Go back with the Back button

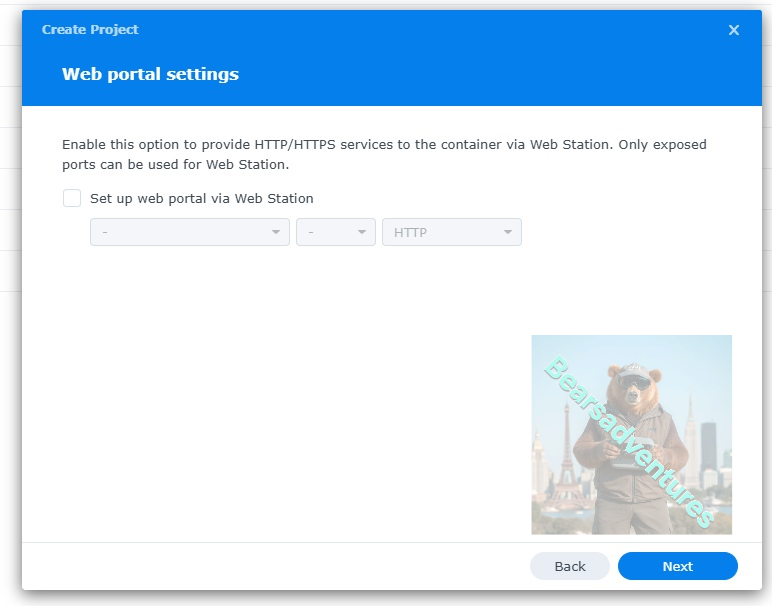pyautogui.click(x=569, y=566)
